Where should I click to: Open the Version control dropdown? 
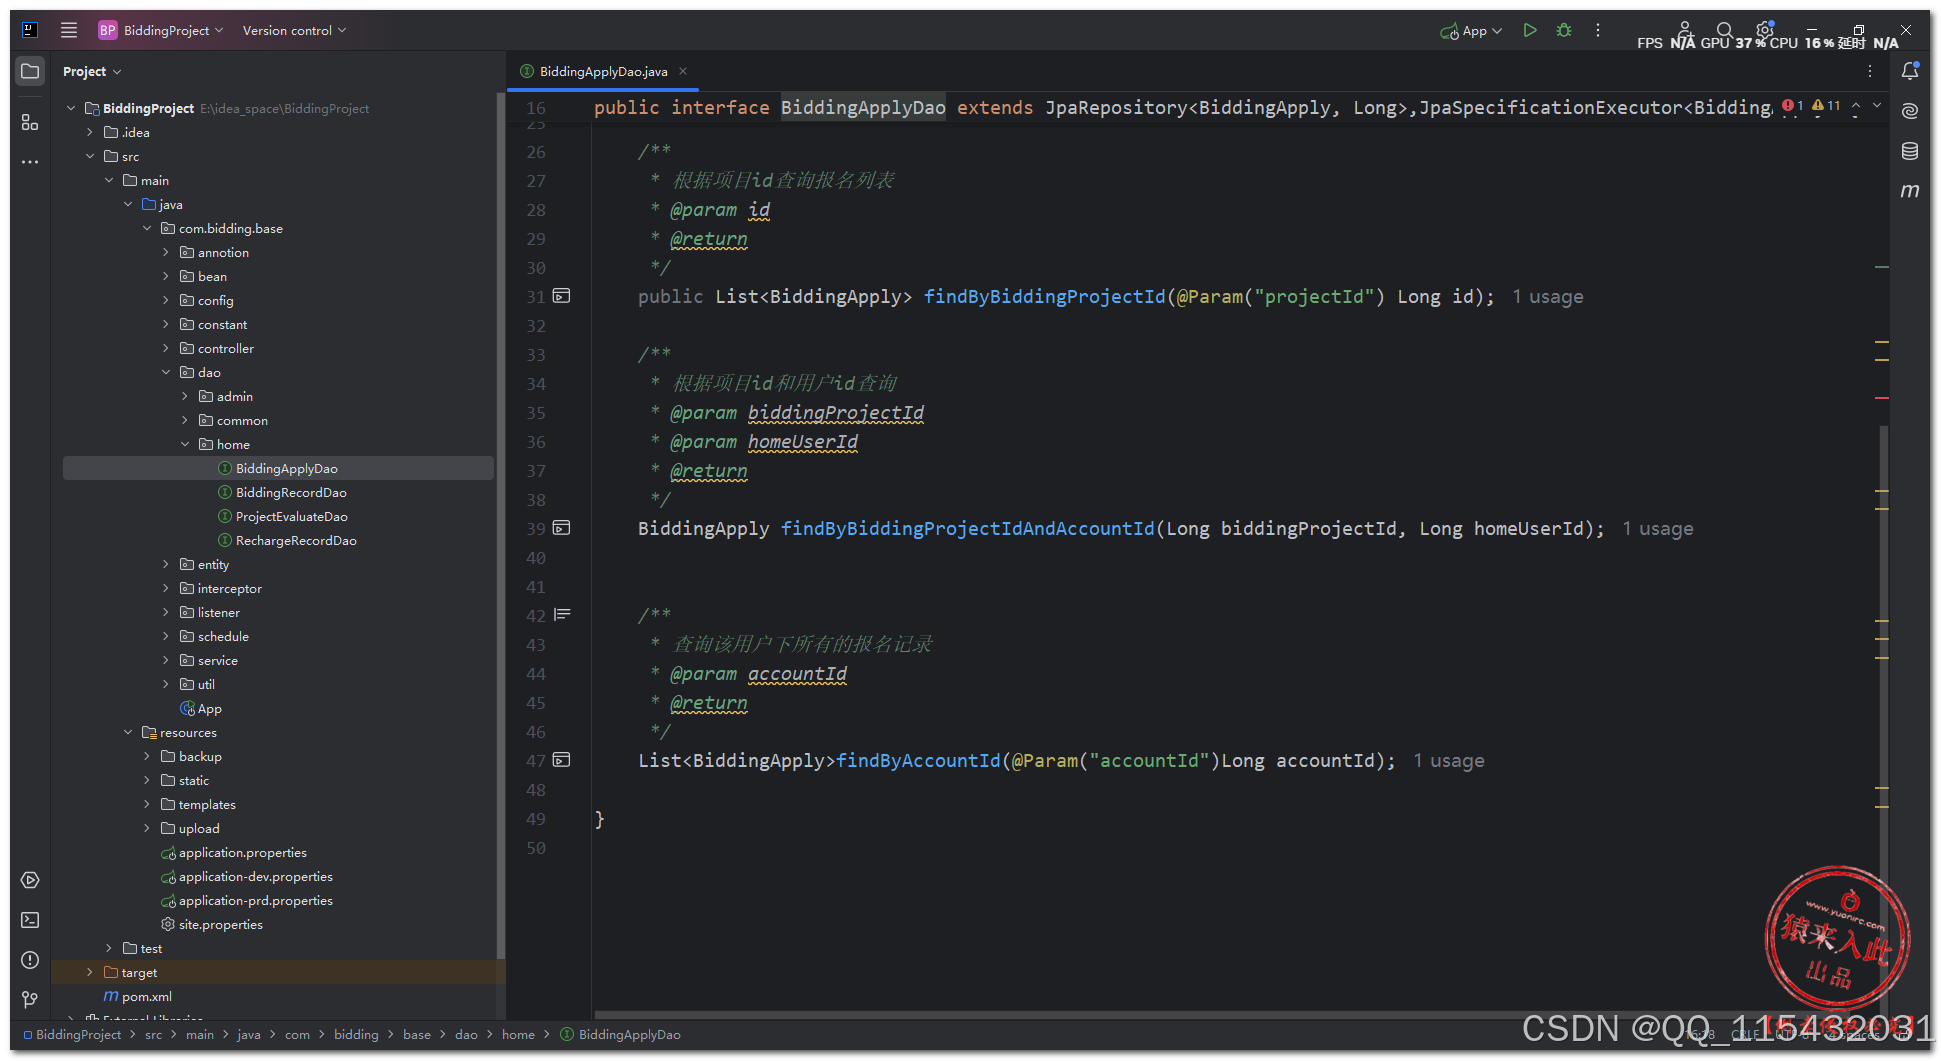(294, 30)
